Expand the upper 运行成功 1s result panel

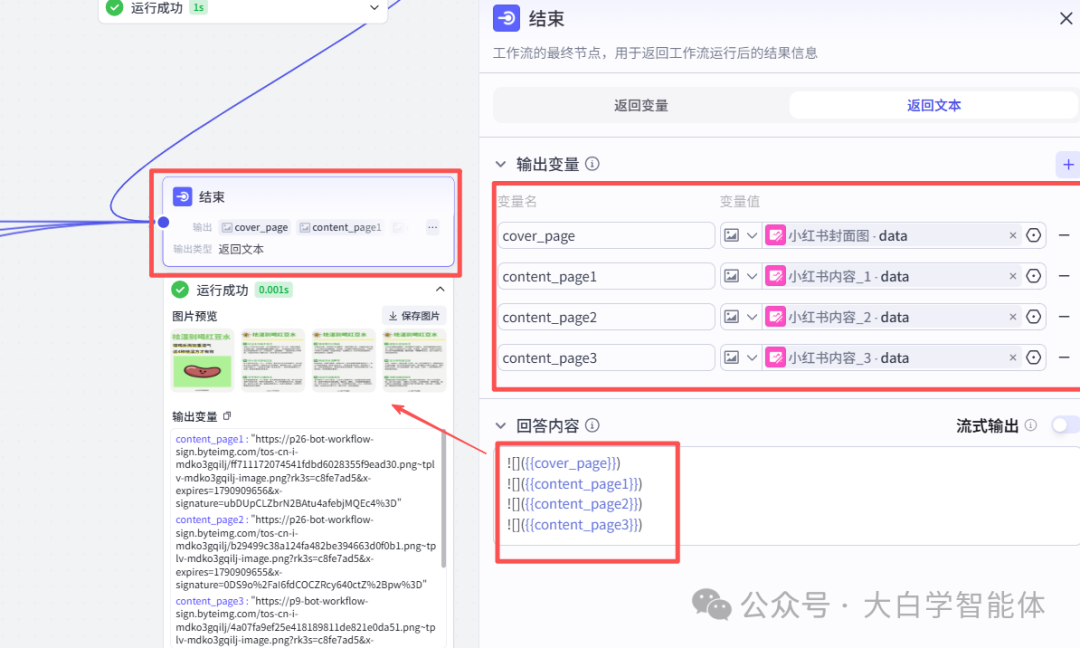(x=374, y=8)
